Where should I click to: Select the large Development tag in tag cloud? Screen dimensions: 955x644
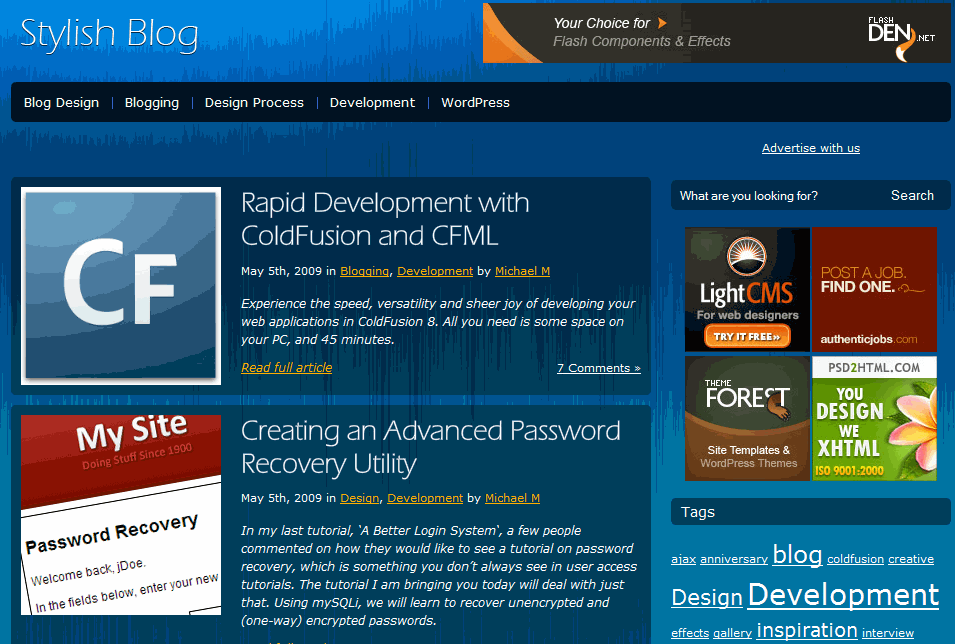(x=843, y=595)
